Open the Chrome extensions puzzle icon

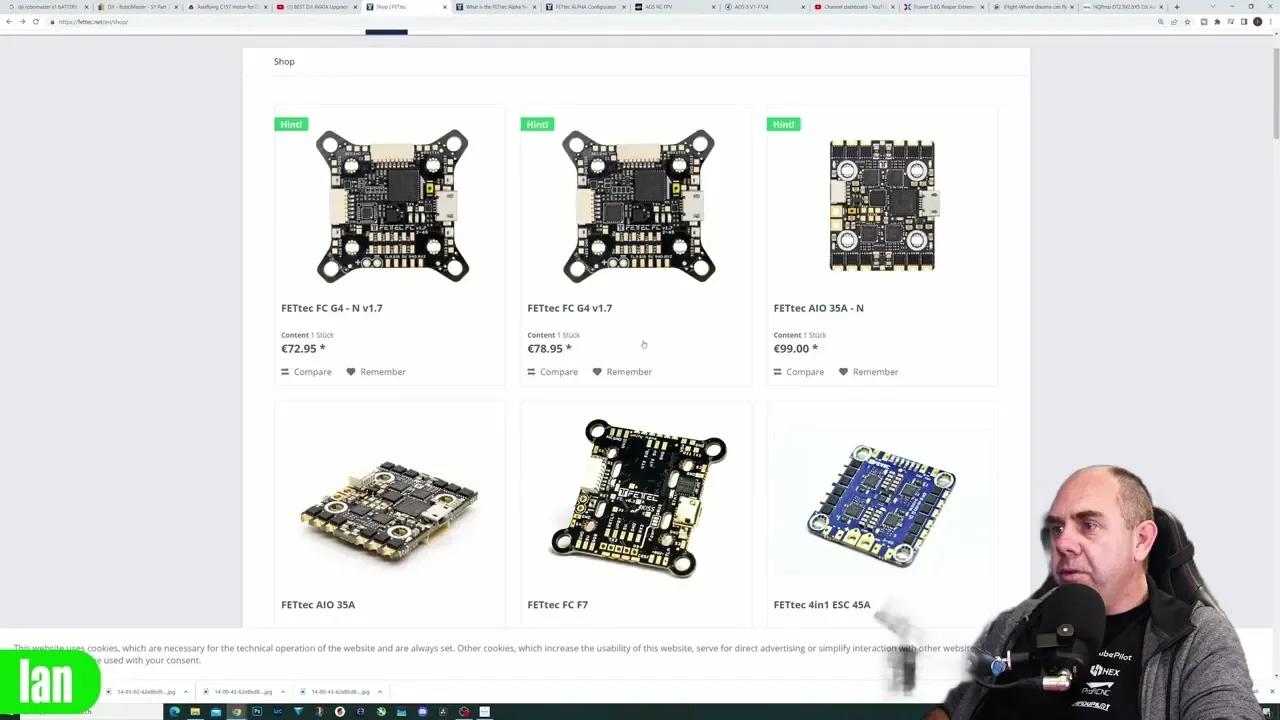[1217, 22]
